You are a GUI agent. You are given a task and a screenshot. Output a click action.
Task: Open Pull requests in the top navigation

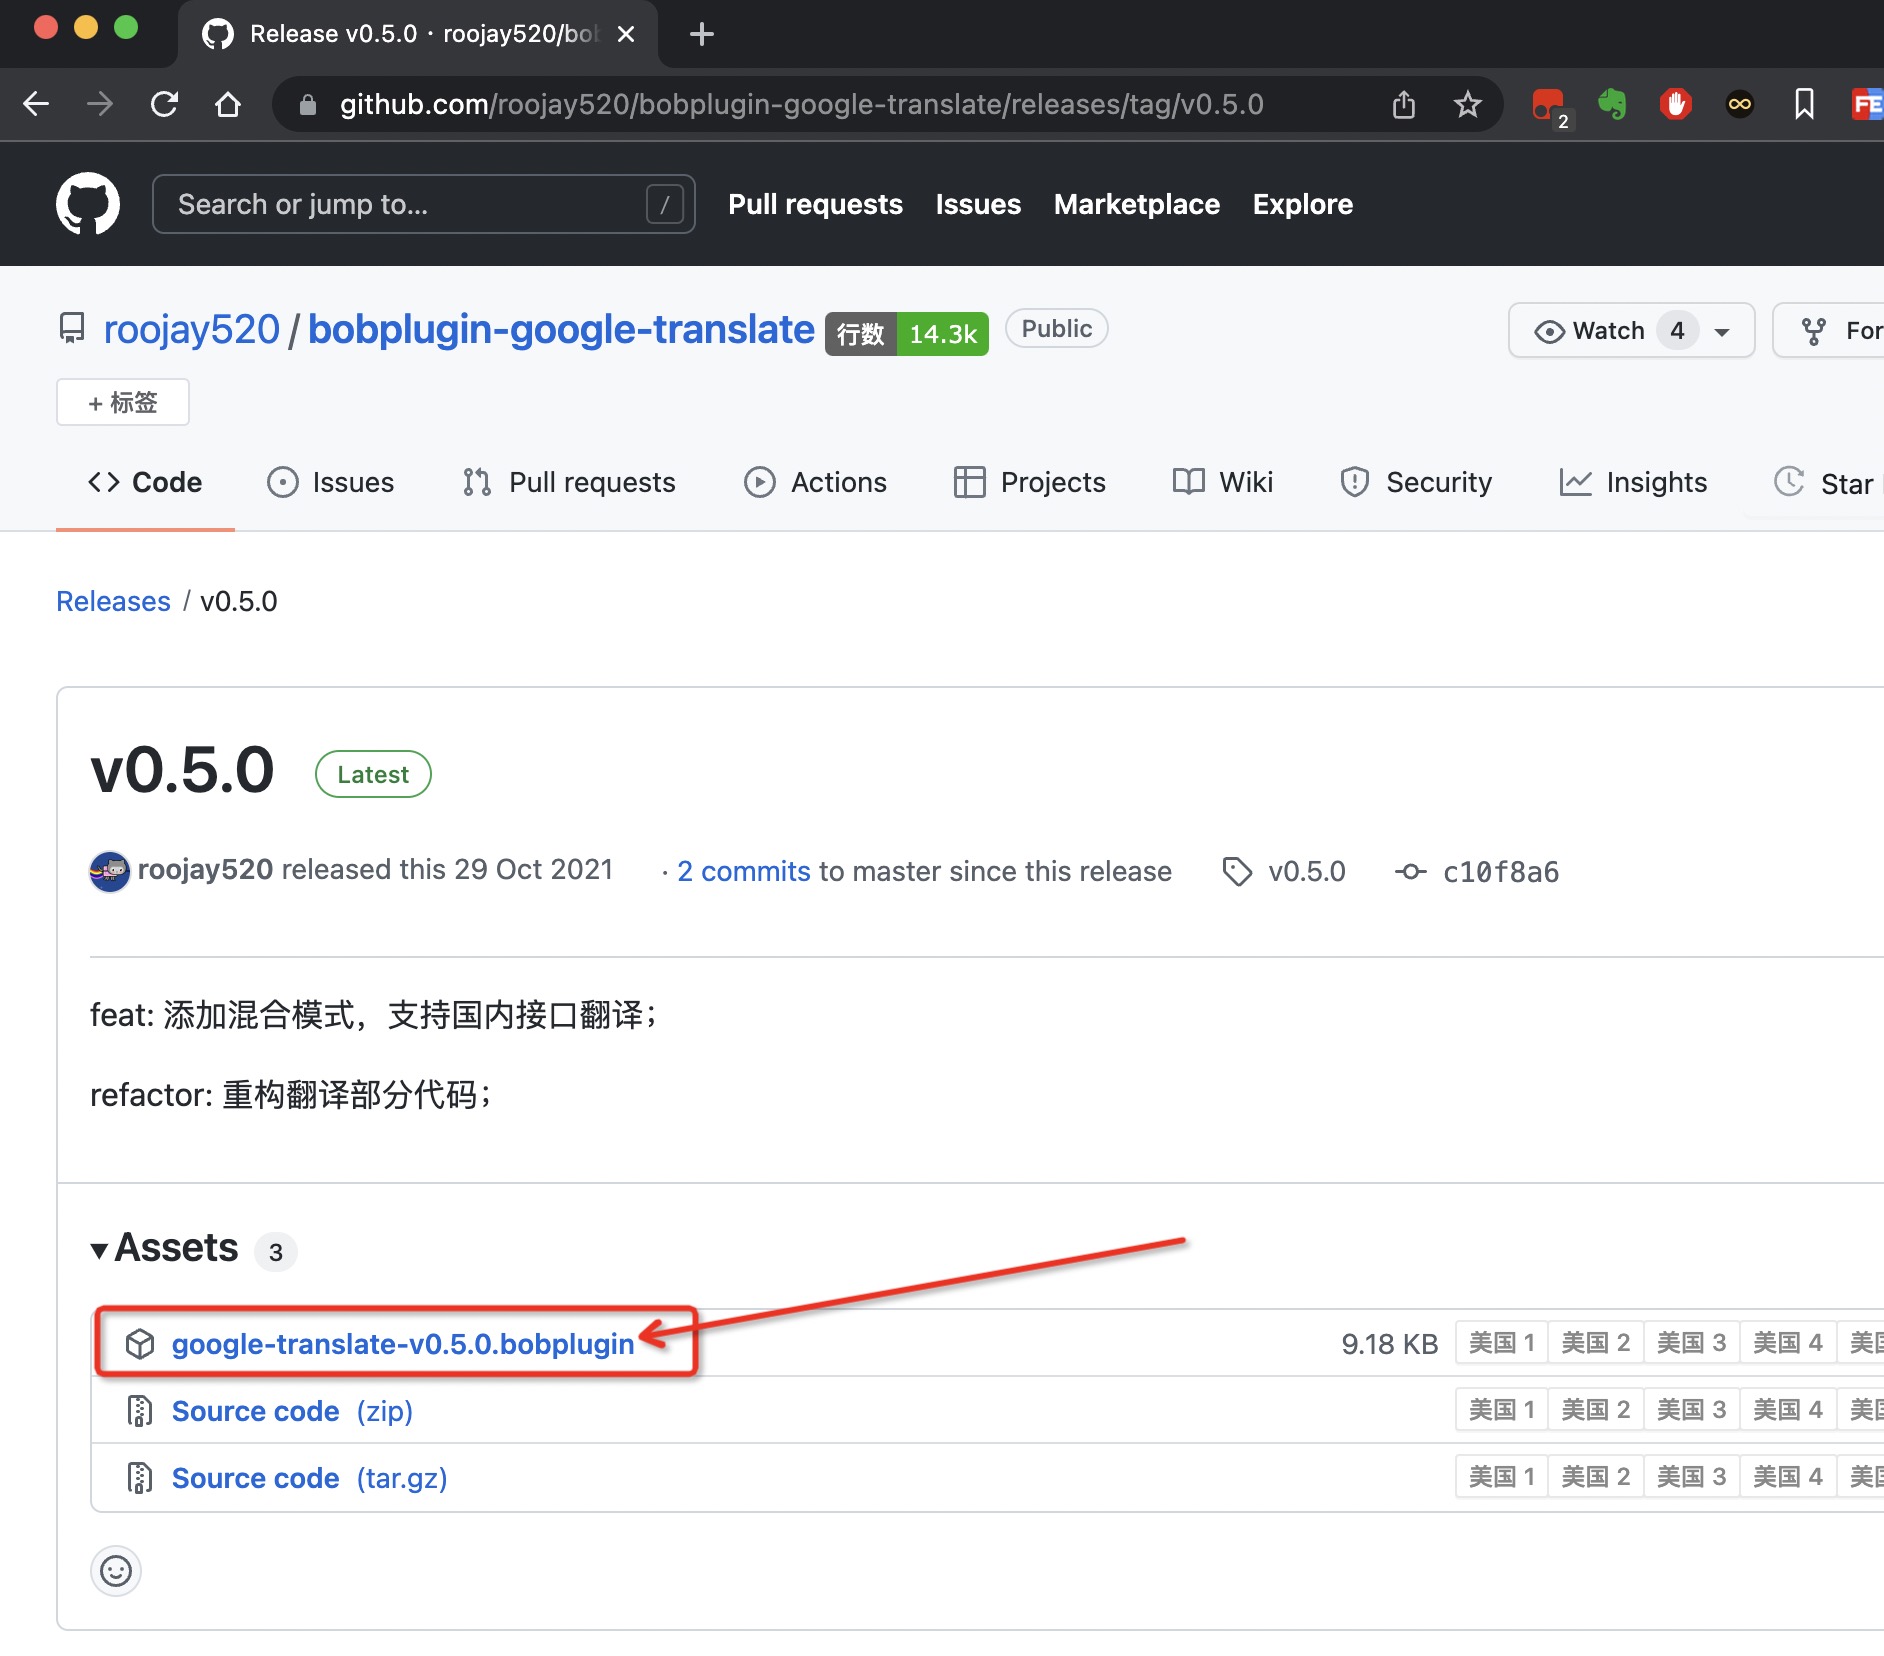click(x=815, y=204)
